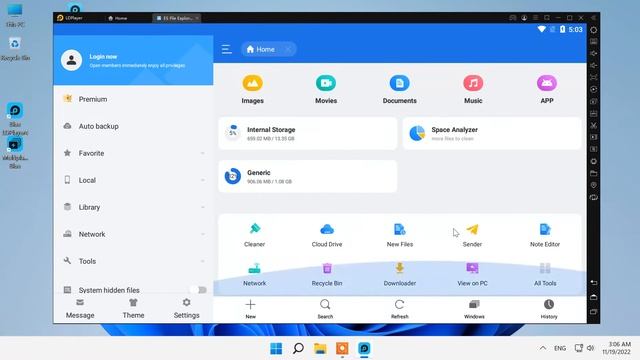The height and width of the screenshot is (360, 640).
Task: Open the Downloader tool
Action: 400,274
